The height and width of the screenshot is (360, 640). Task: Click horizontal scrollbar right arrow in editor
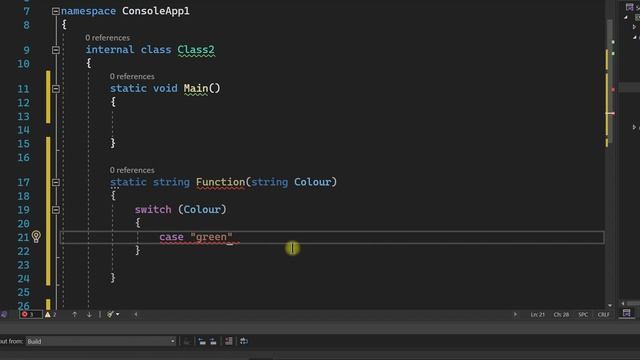point(515,314)
